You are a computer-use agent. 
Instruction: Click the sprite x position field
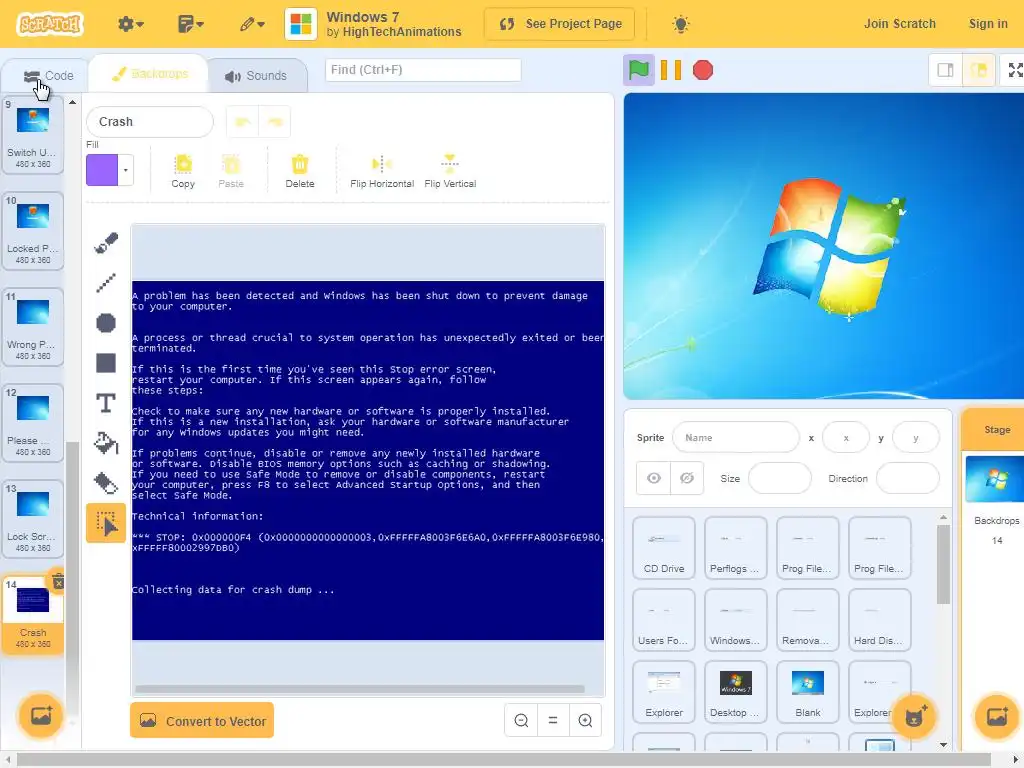tap(846, 438)
